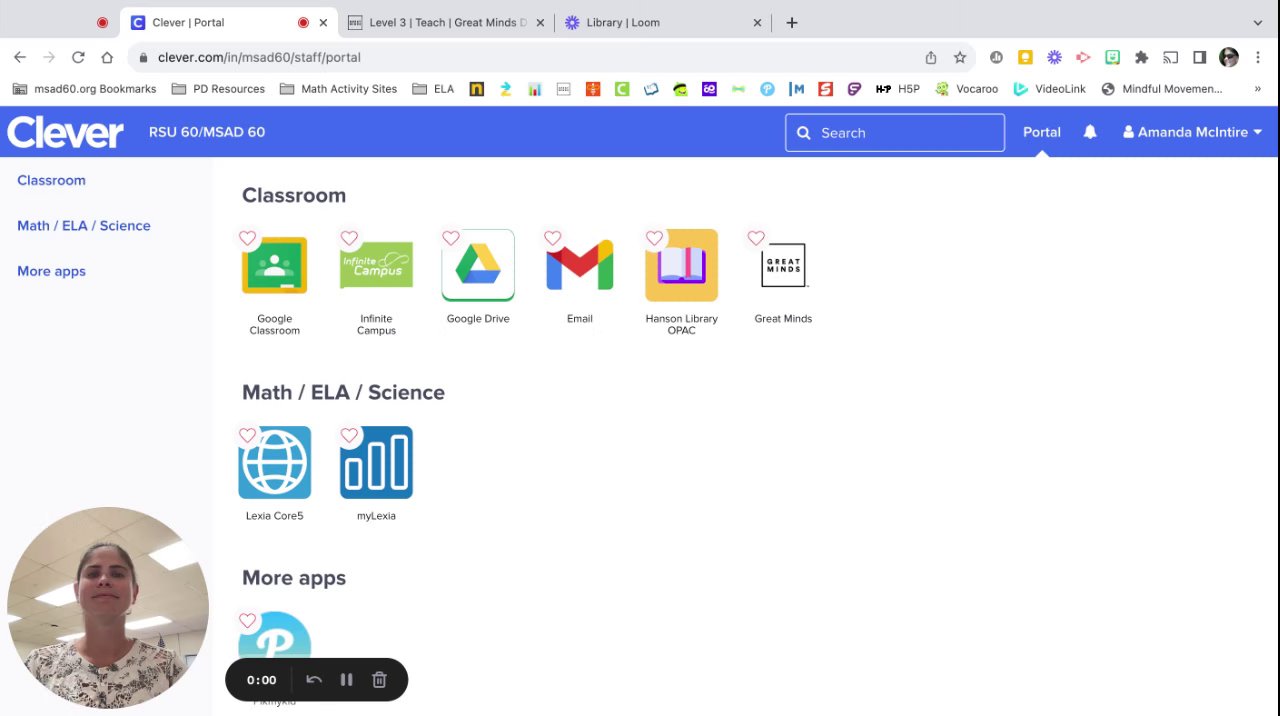
Task: Open the Chrome profile avatar
Action: coord(1229,57)
